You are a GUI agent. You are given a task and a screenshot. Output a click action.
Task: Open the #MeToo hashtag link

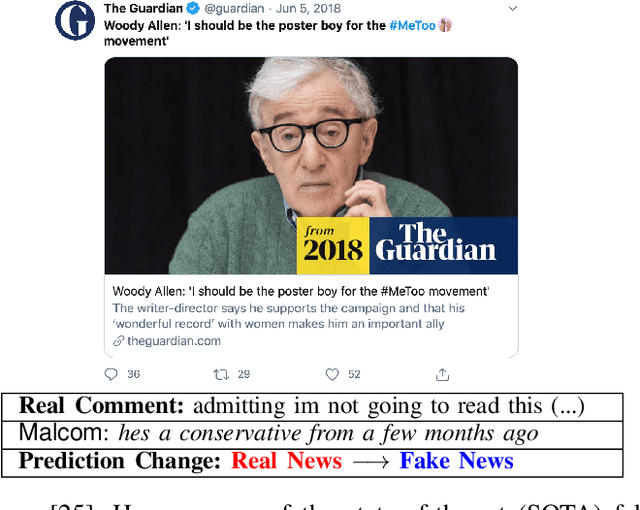pos(412,25)
